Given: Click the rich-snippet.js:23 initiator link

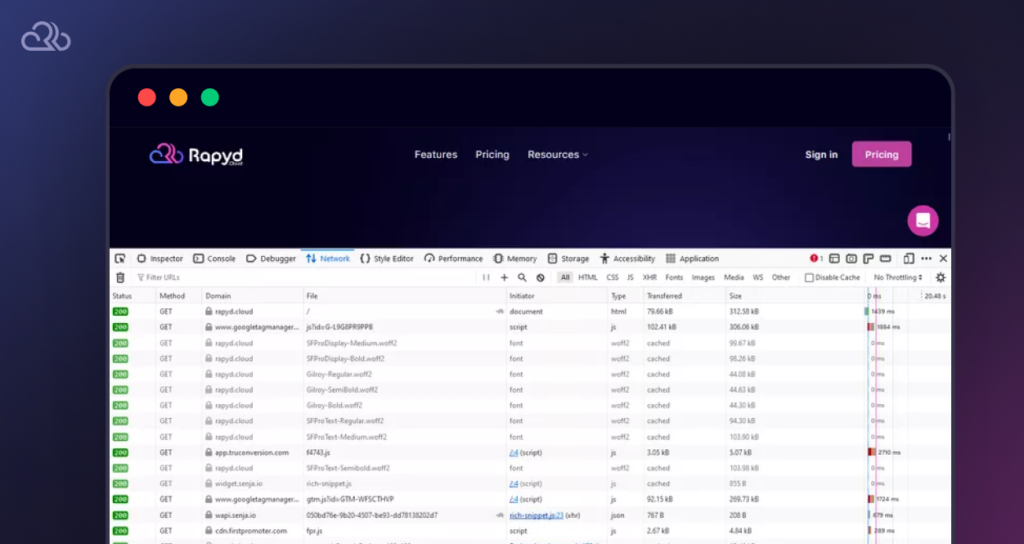Looking at the screenshot, I should point(536,515).
